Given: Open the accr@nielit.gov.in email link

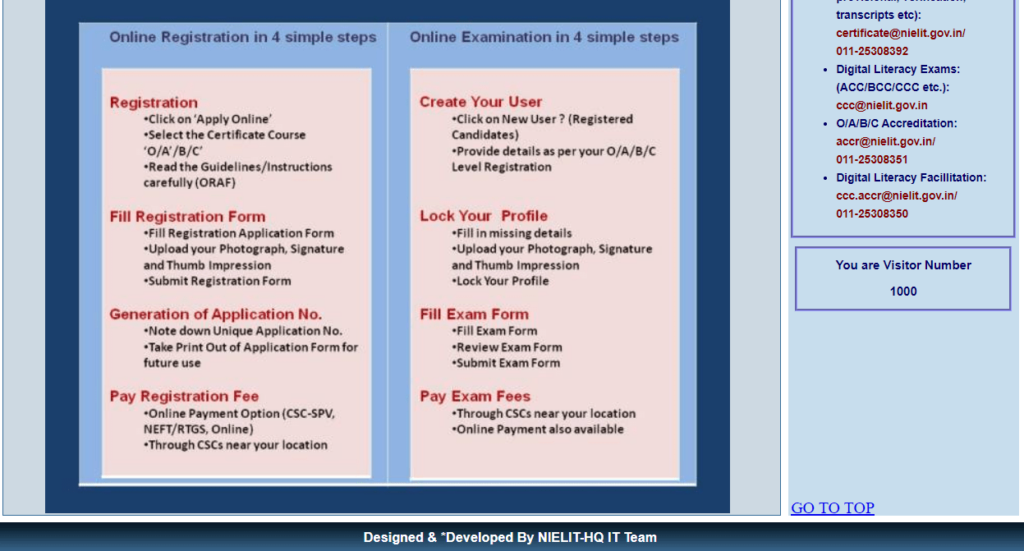Looking at the screenshot, I should 884,141.
